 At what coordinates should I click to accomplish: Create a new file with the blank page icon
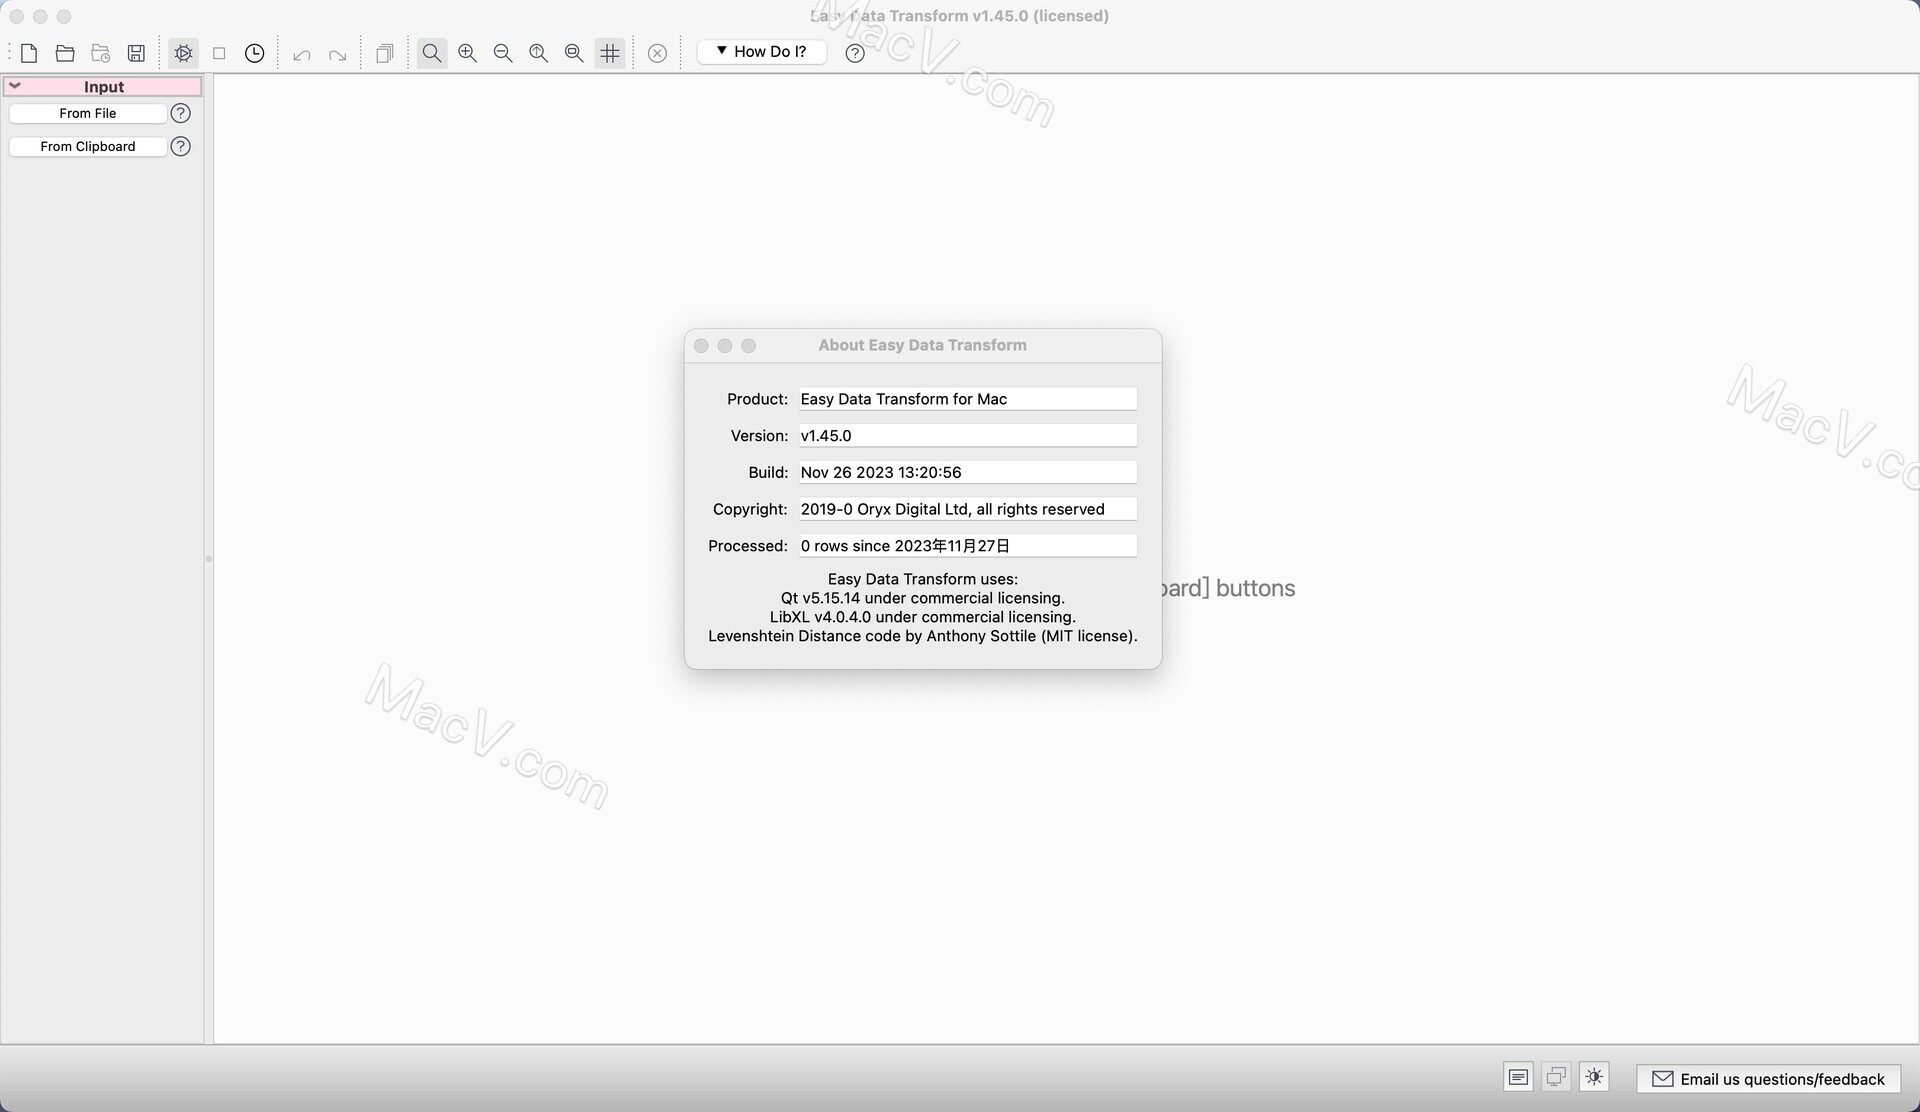click(x=29, y=53)
